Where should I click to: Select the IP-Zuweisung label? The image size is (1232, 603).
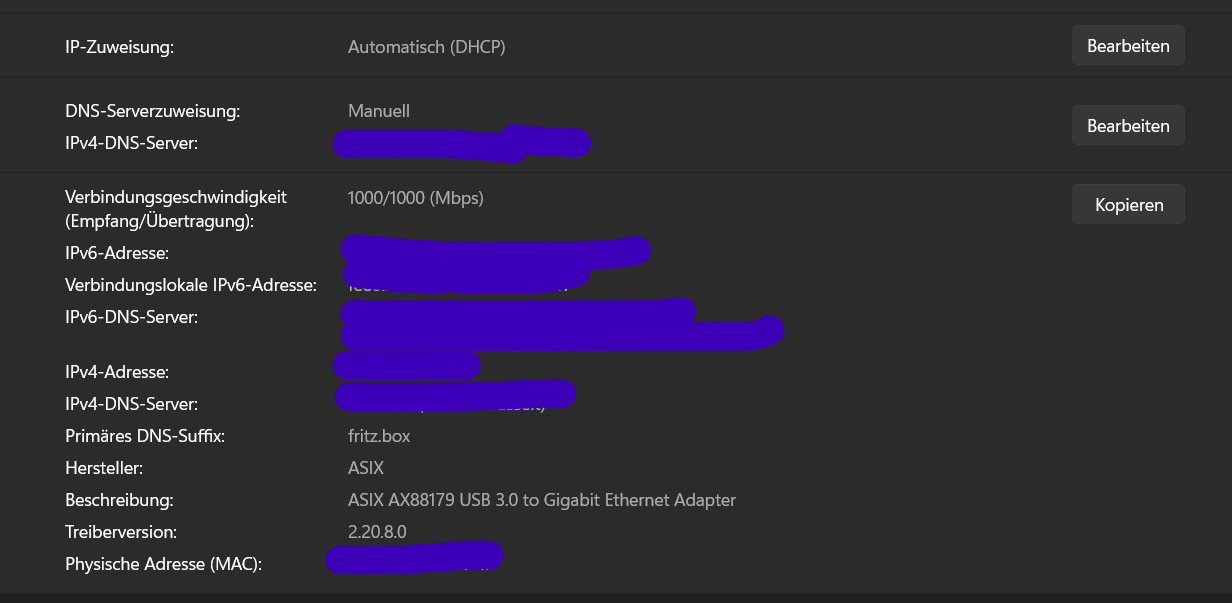pyautogui.click(x=118, y=46)
